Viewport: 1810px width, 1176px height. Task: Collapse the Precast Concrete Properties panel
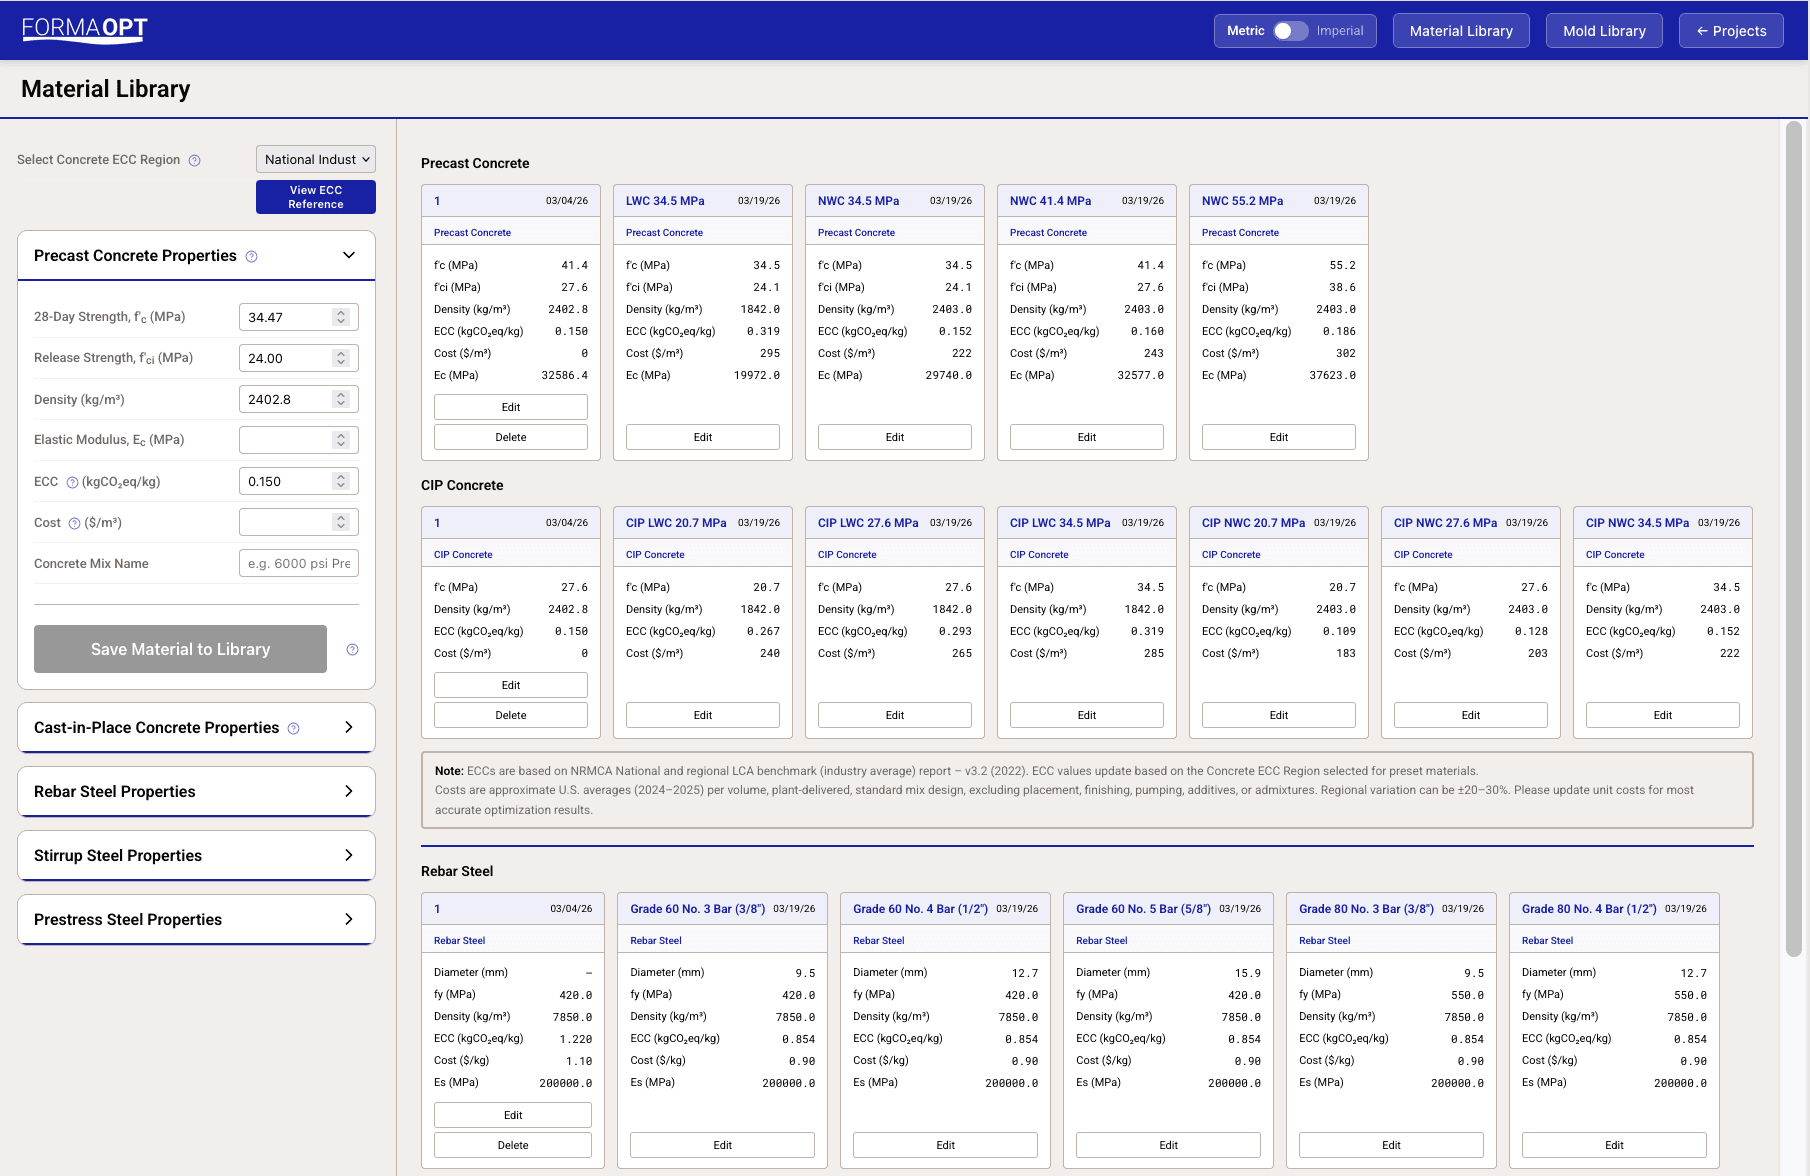pos(348,255)
